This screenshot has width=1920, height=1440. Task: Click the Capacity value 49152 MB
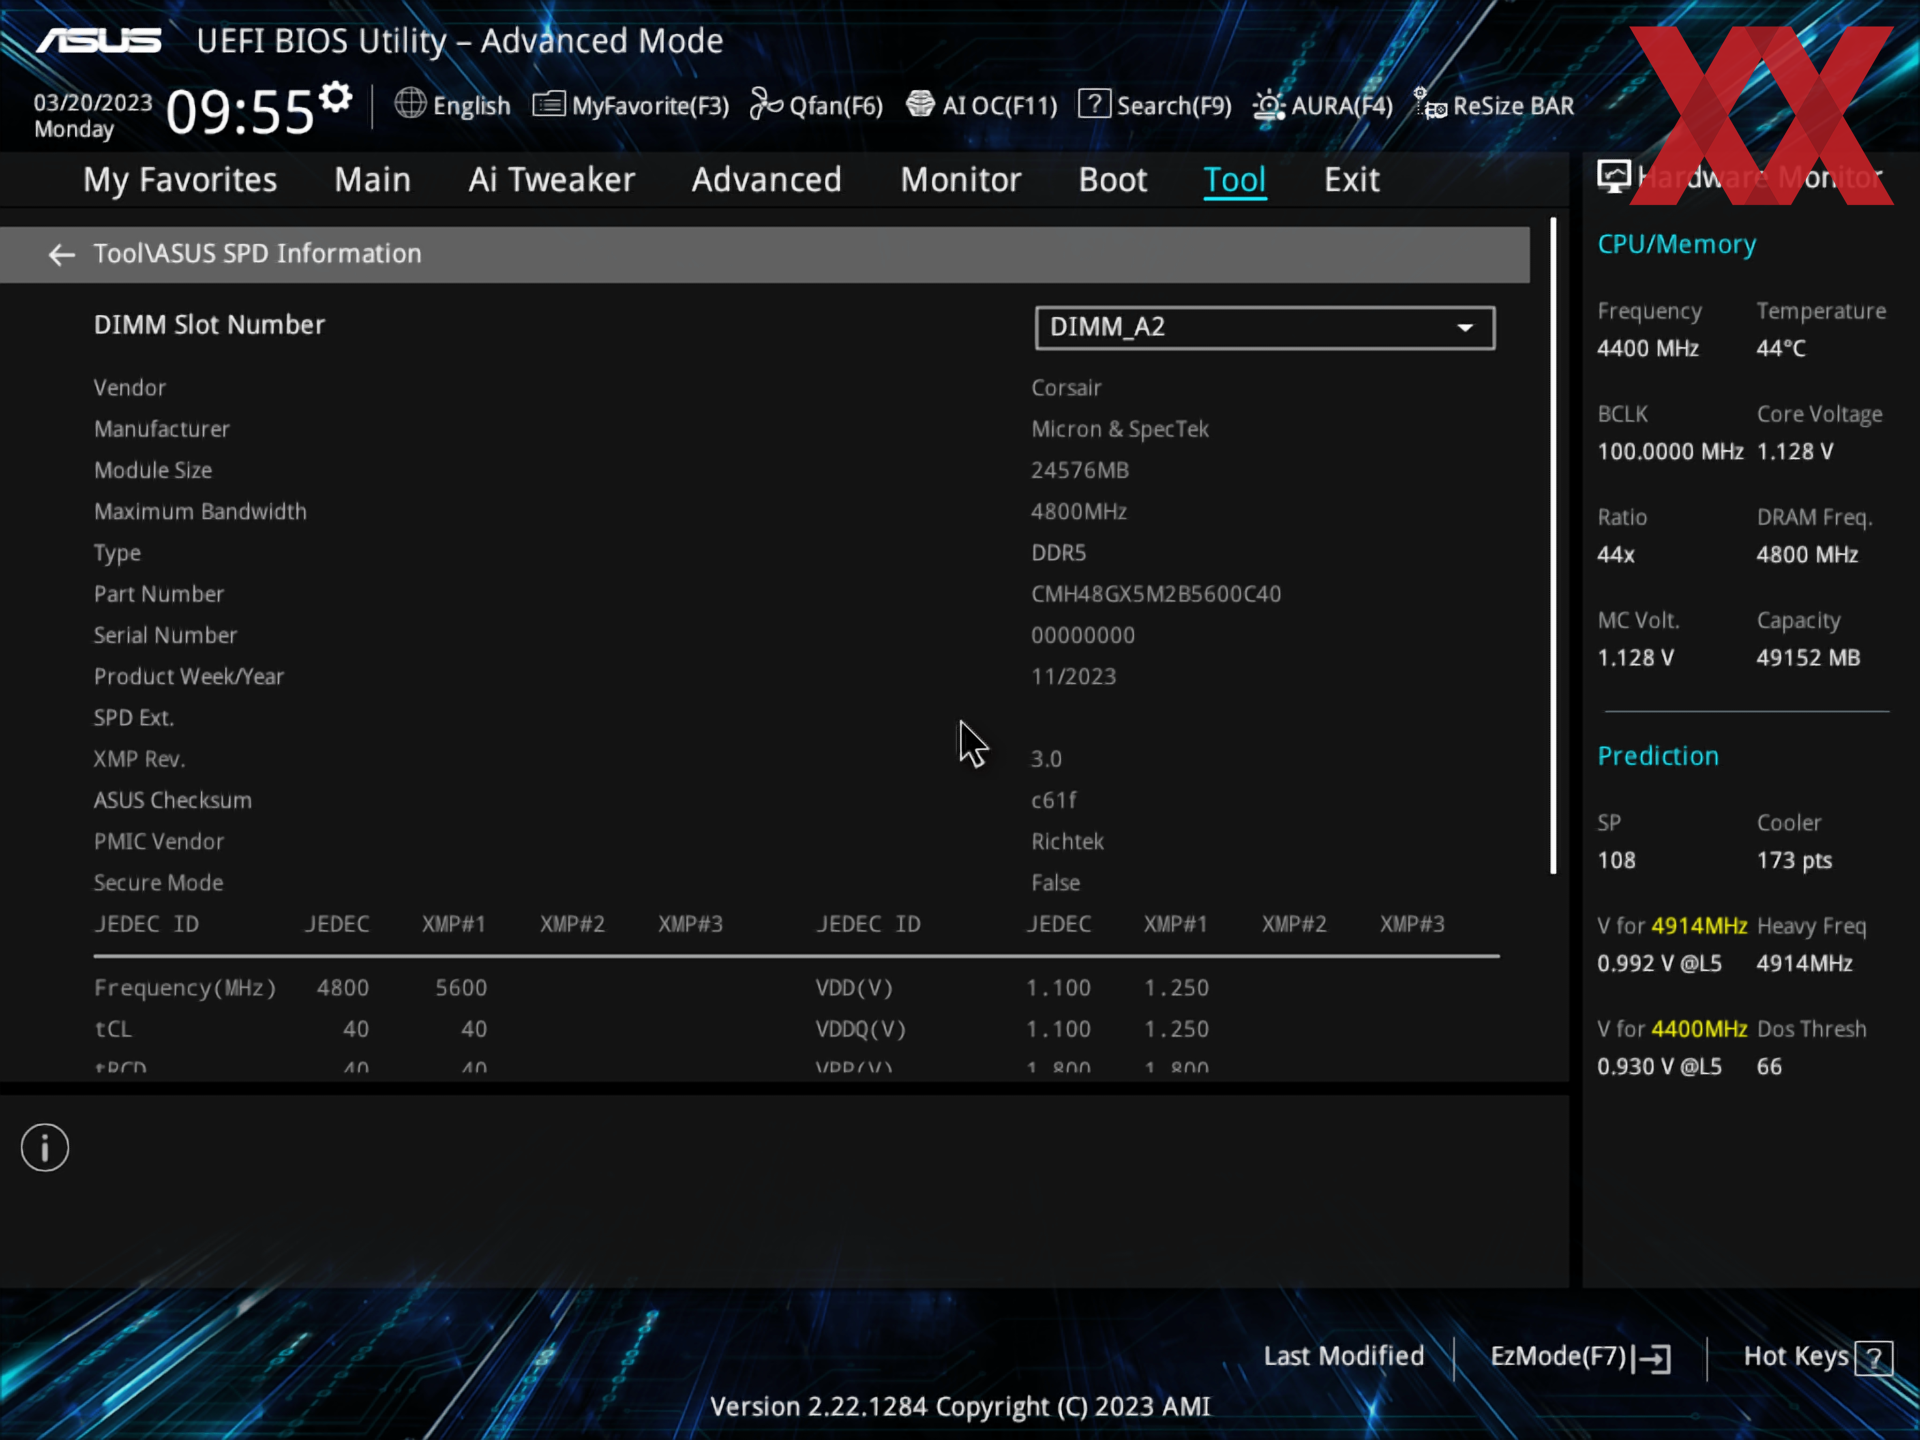(x=1808, y=658)
